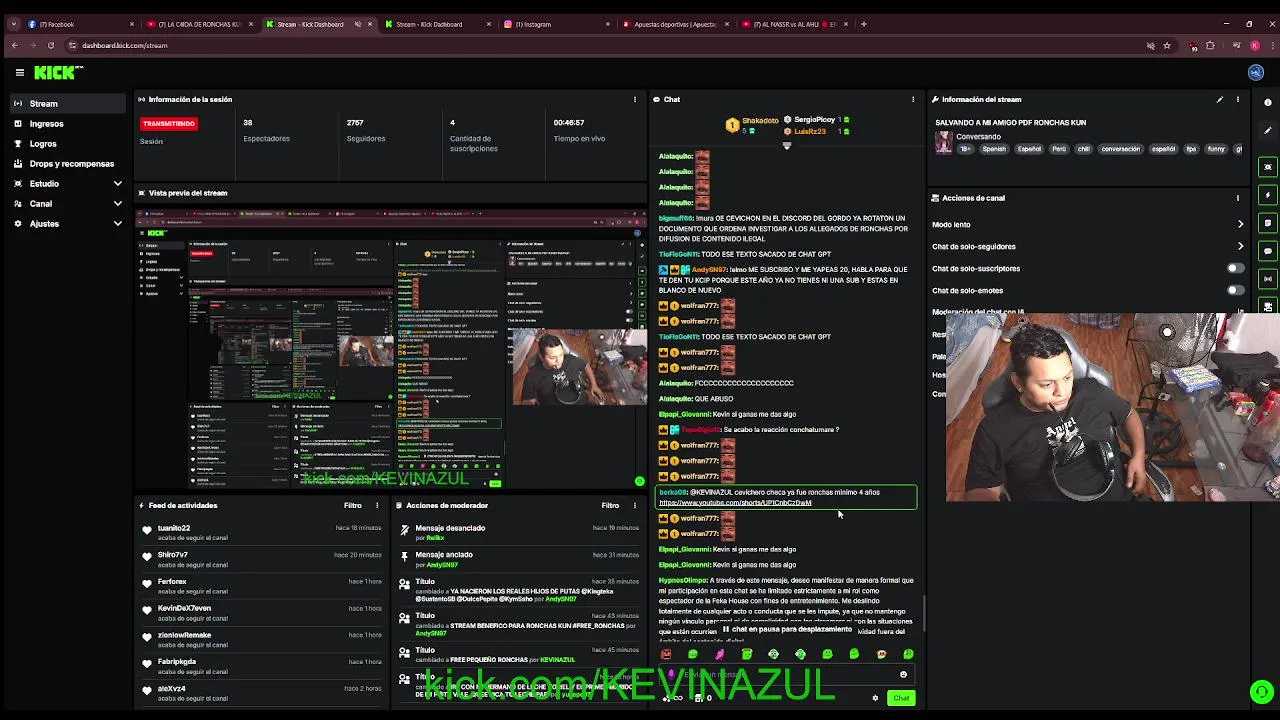Viewport: 1280px width, 720px height.
Task: Open the Filtro option in Acciones de moderador
Action: [610, 506]
